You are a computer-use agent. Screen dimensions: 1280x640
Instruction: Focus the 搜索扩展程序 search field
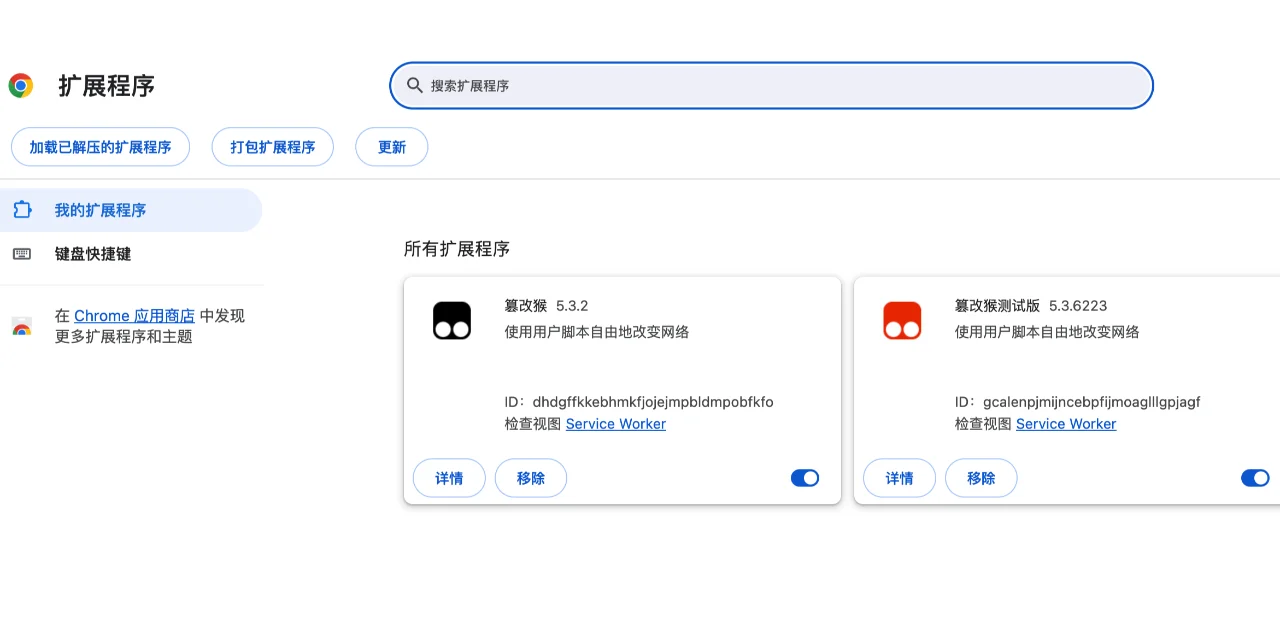tap(771, 86)
